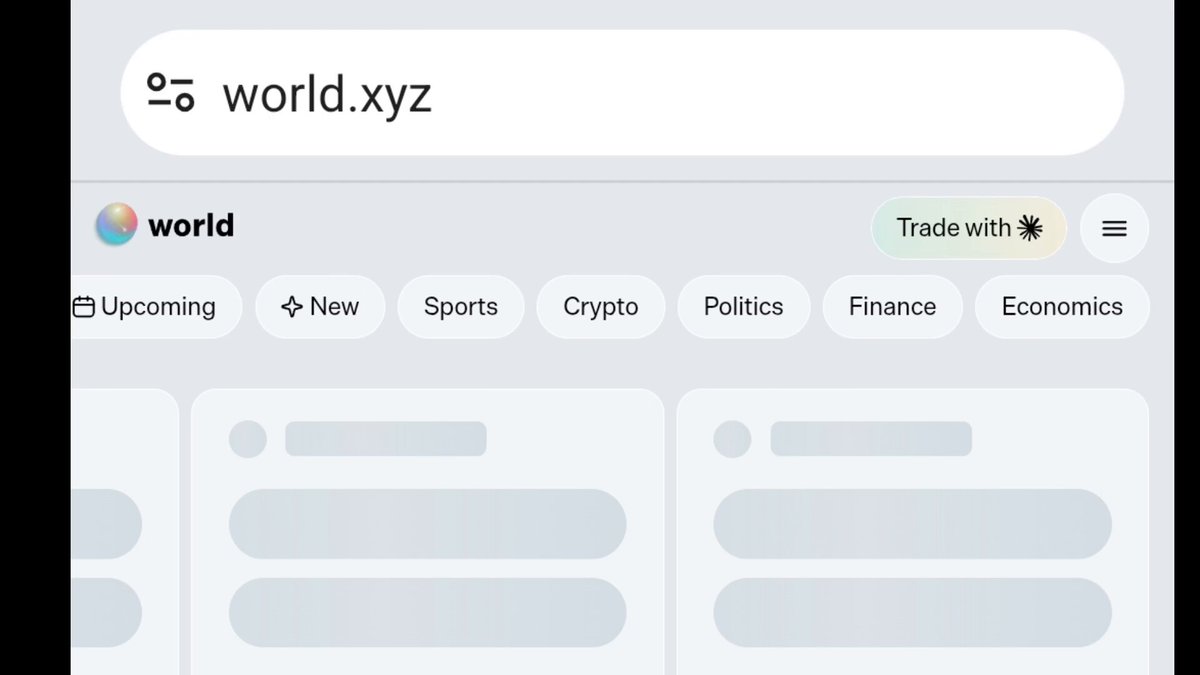This screenshot has height=675, width=1200.
Task: Click the calendar icon on Upcoming
Action: 84,307
